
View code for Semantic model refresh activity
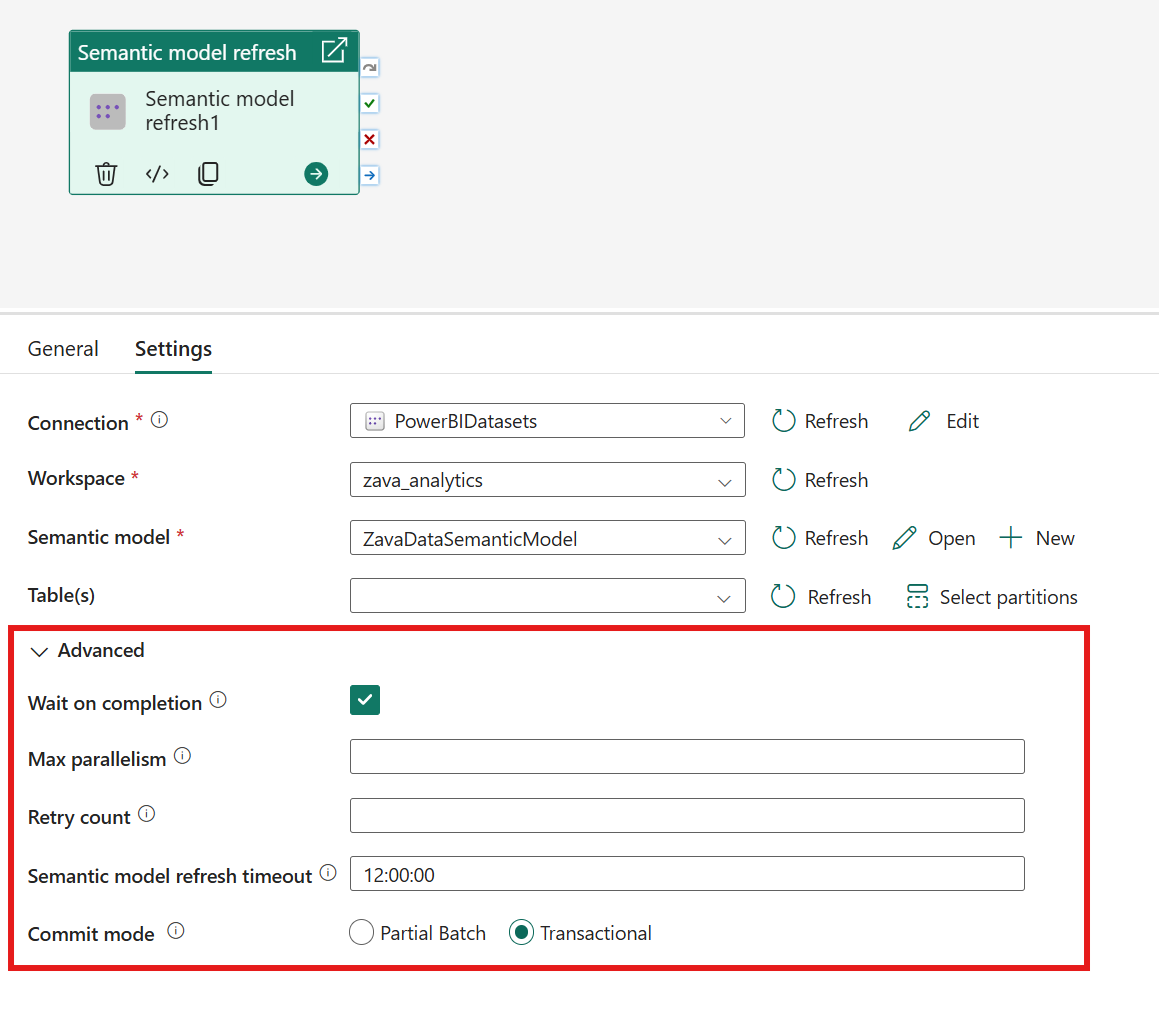tap(157, 174)
